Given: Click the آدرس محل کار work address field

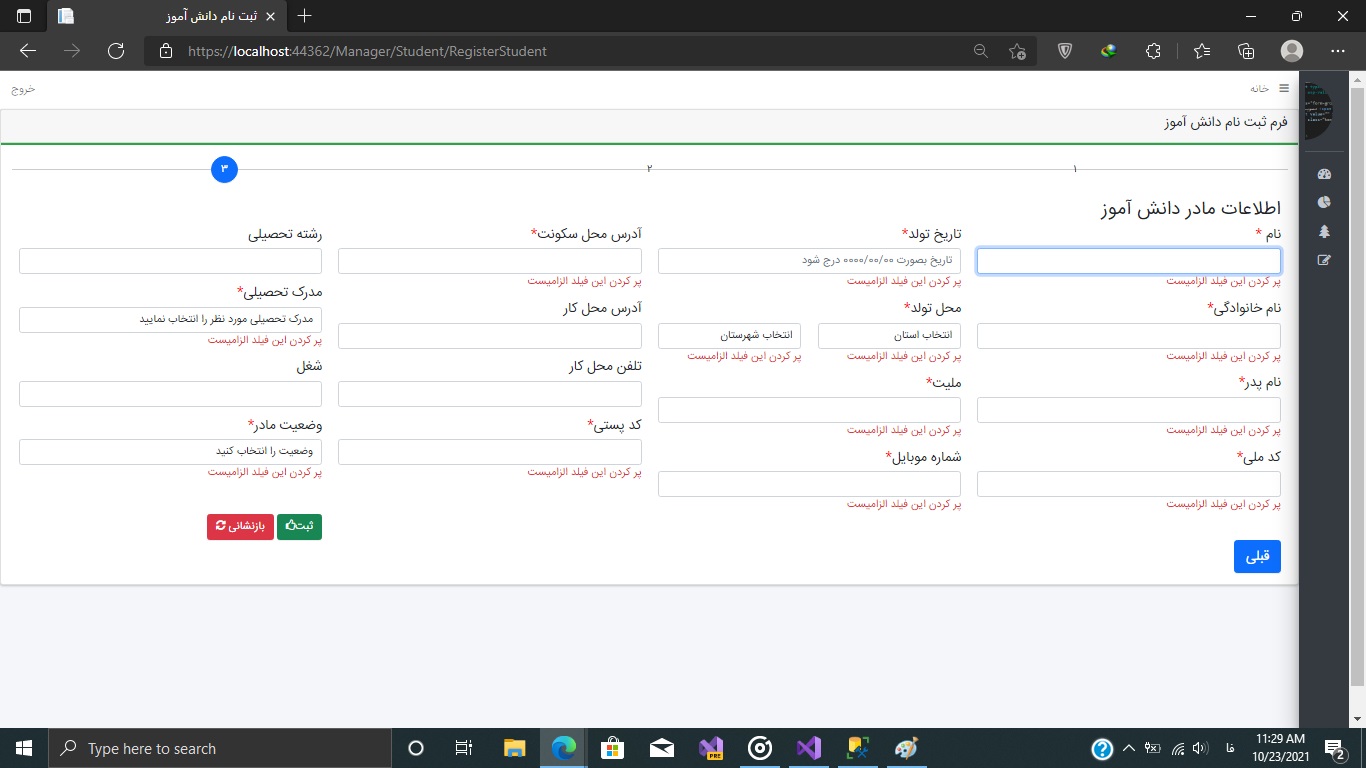Looking at the screenshot, I should click(490, 336).
